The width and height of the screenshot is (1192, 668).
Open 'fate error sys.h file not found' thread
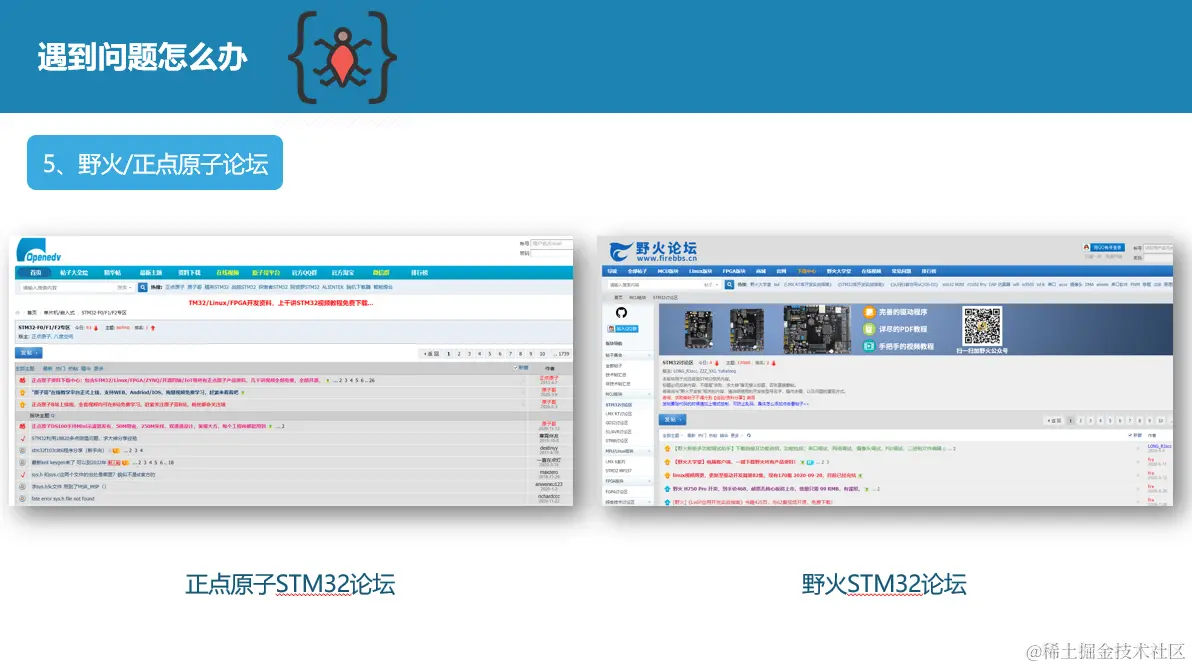click(63, 499)
